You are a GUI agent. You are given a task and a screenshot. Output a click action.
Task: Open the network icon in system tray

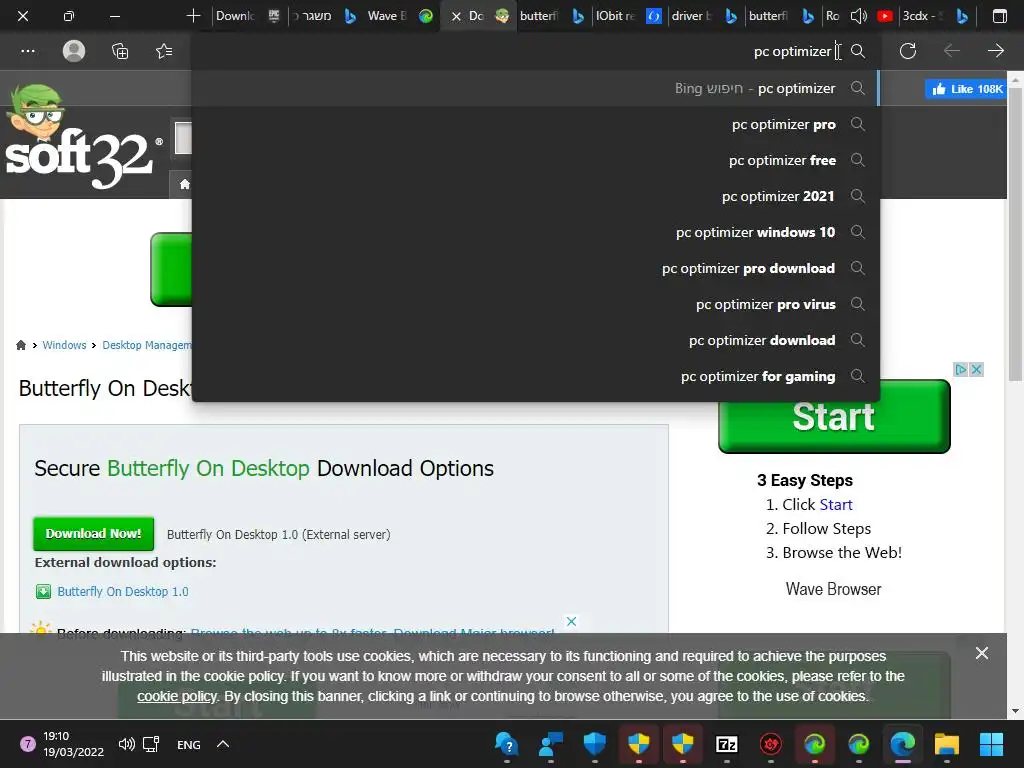pos(152,744)
